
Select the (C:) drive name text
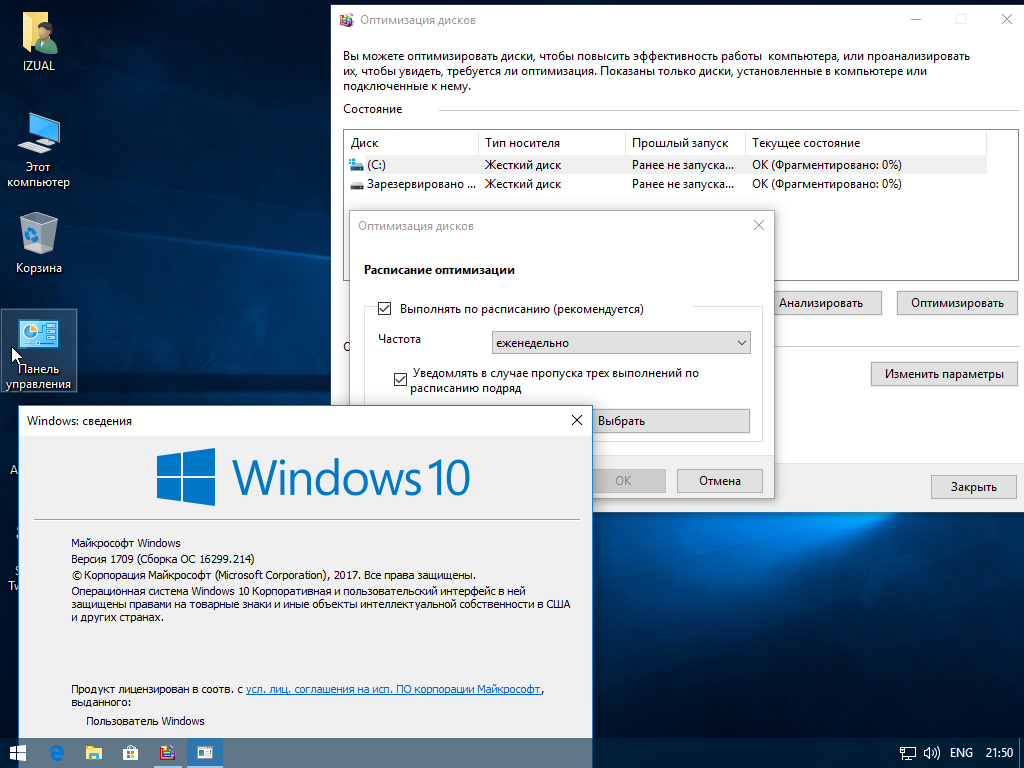point(376,165)
